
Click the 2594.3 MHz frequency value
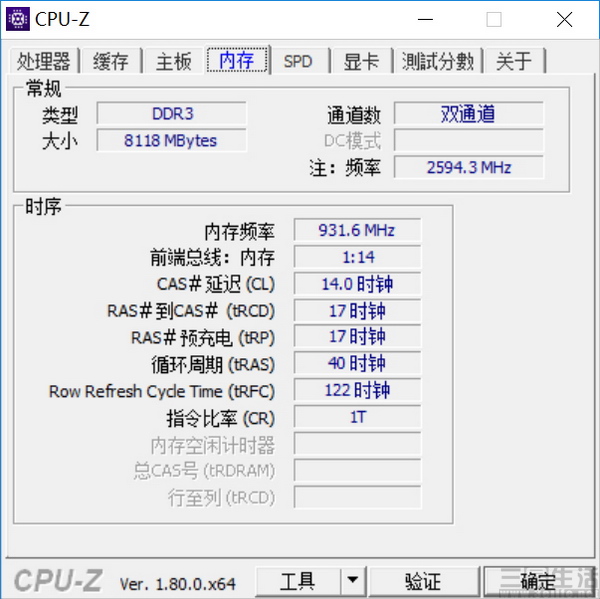(469, 167)
